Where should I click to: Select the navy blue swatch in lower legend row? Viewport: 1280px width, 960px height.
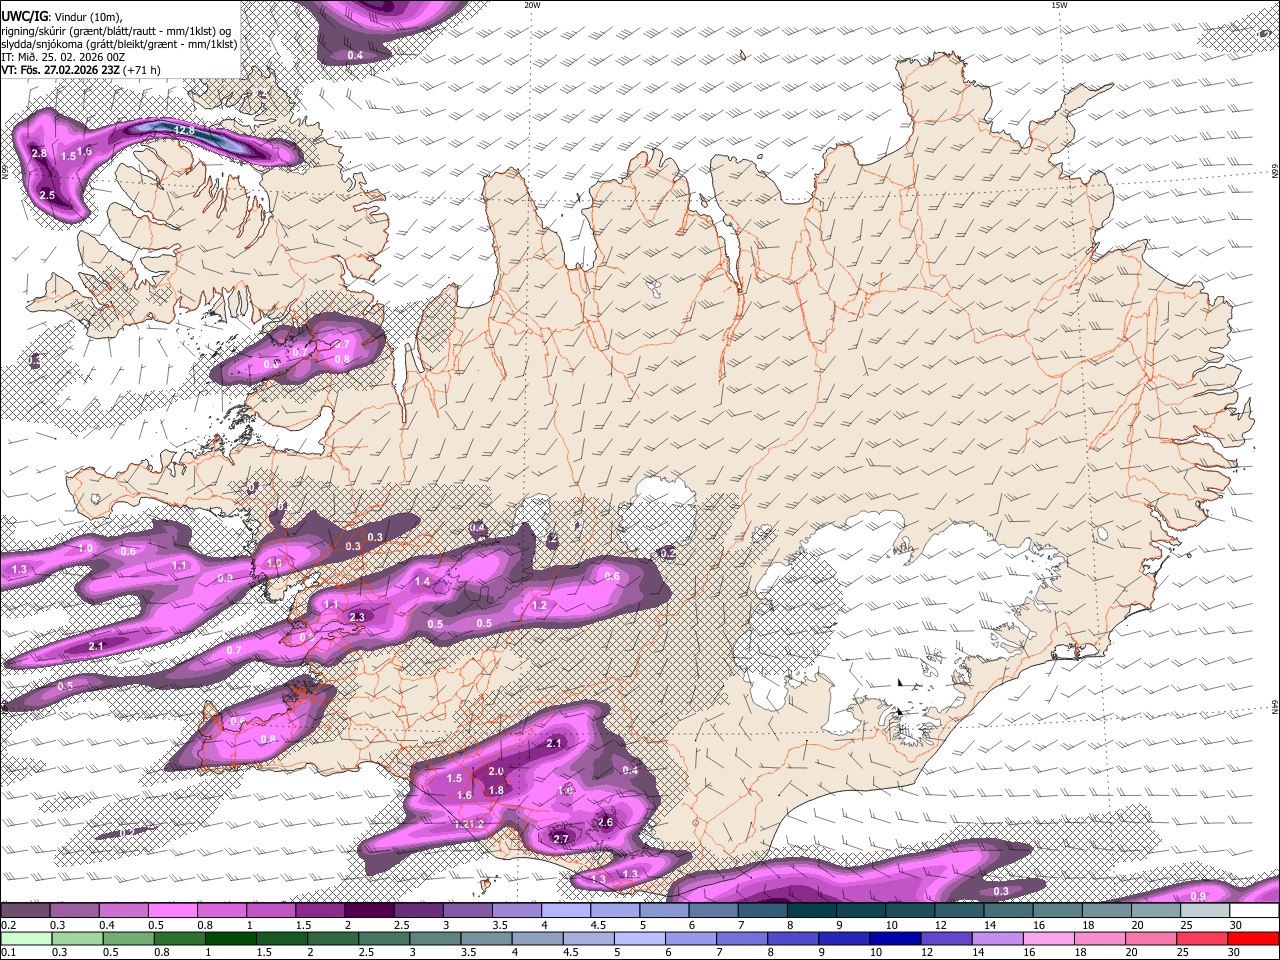894,938
